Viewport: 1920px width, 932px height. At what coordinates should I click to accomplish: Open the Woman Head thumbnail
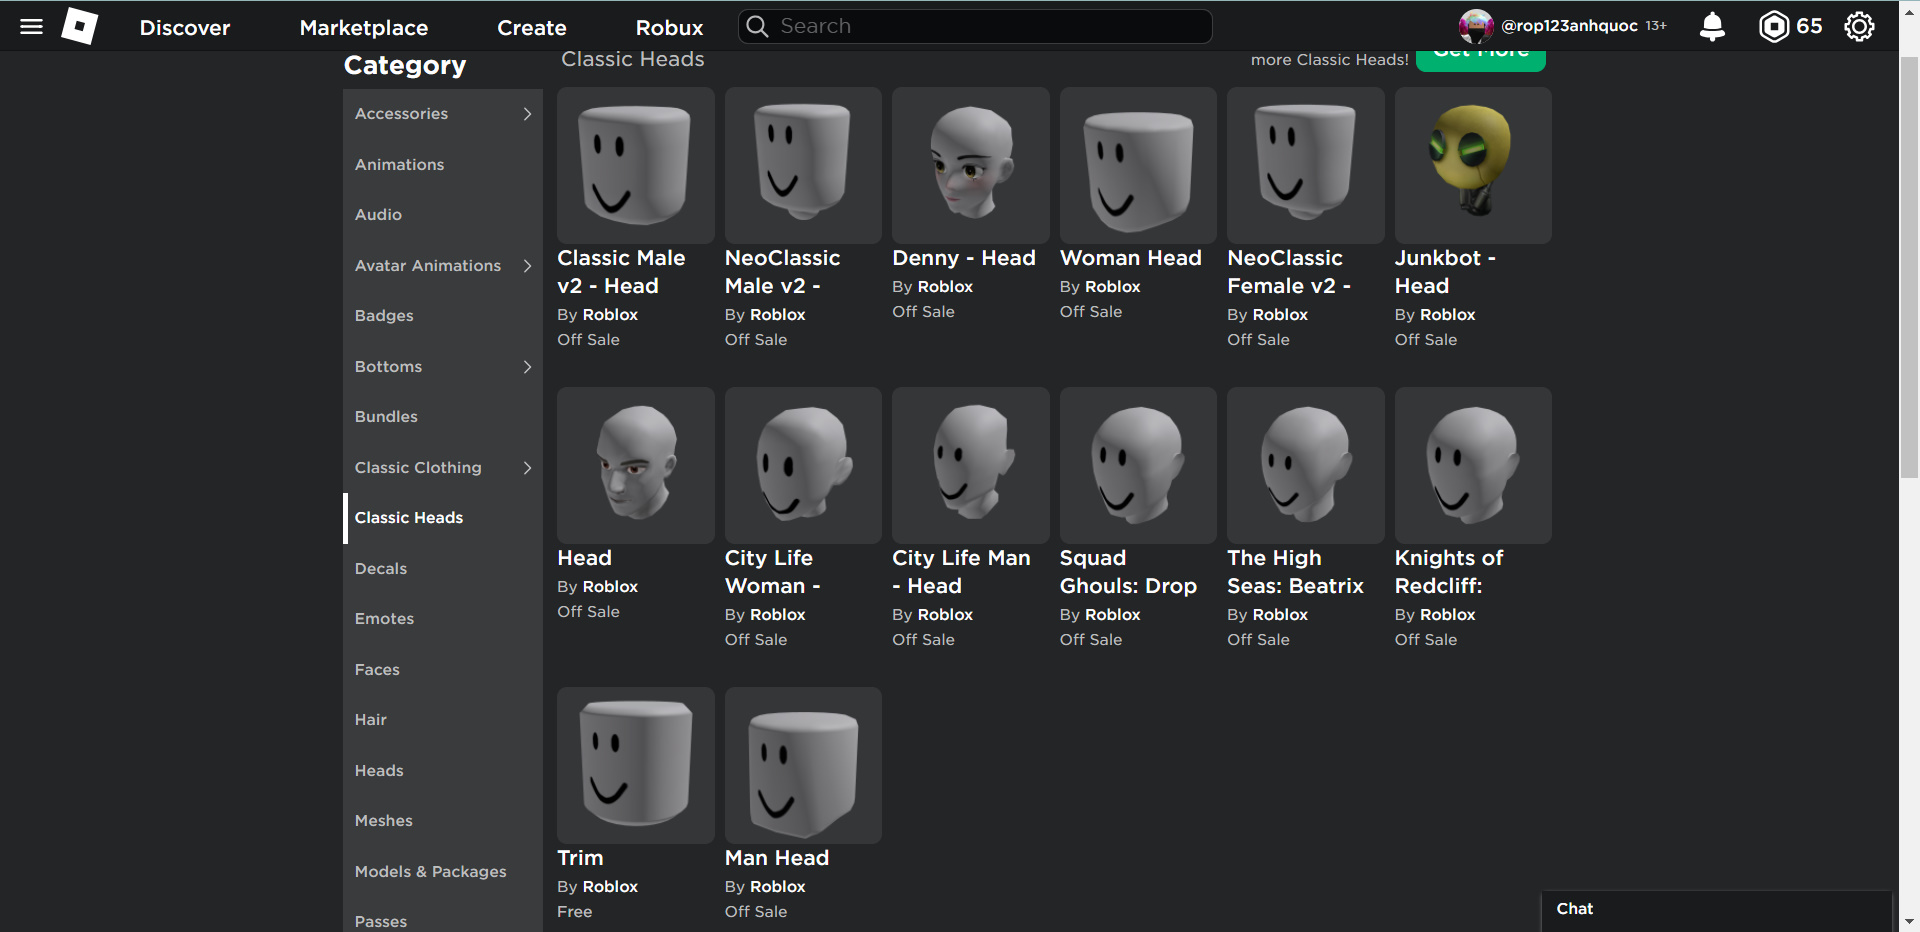click(1138, 165)
